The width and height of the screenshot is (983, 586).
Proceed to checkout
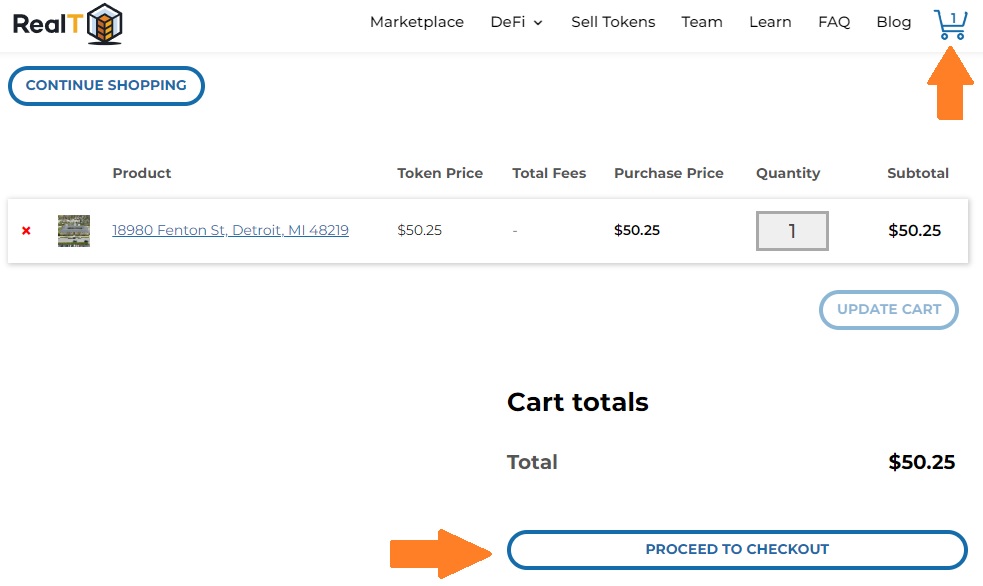tap(736, 549)
